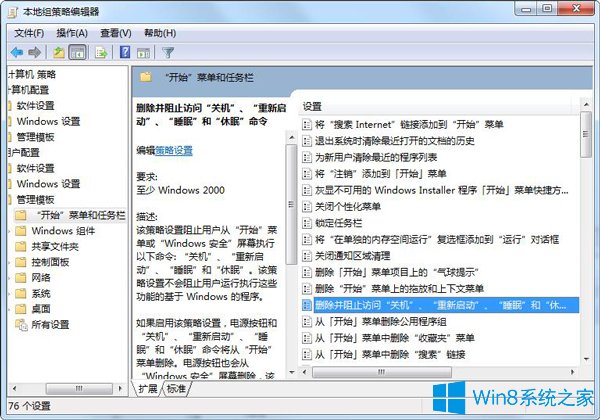Open the 操作(A) menu

tap(72, 33)
